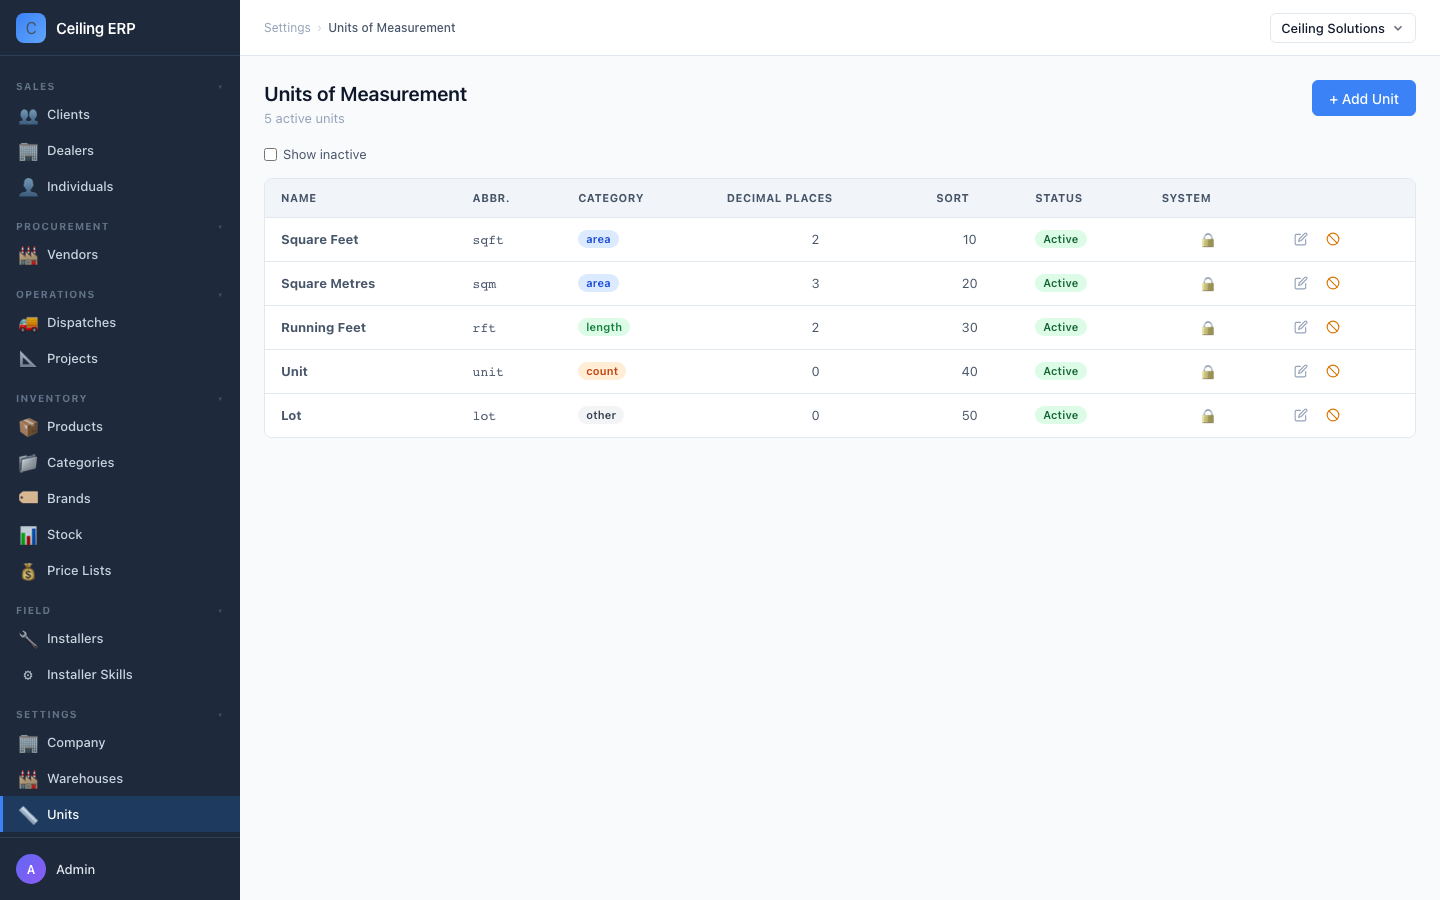Image resolution: width=1440 pixels, height=900 pixels.
Task: Click the edit icon for the Unit row
Action: (1301, 371)
